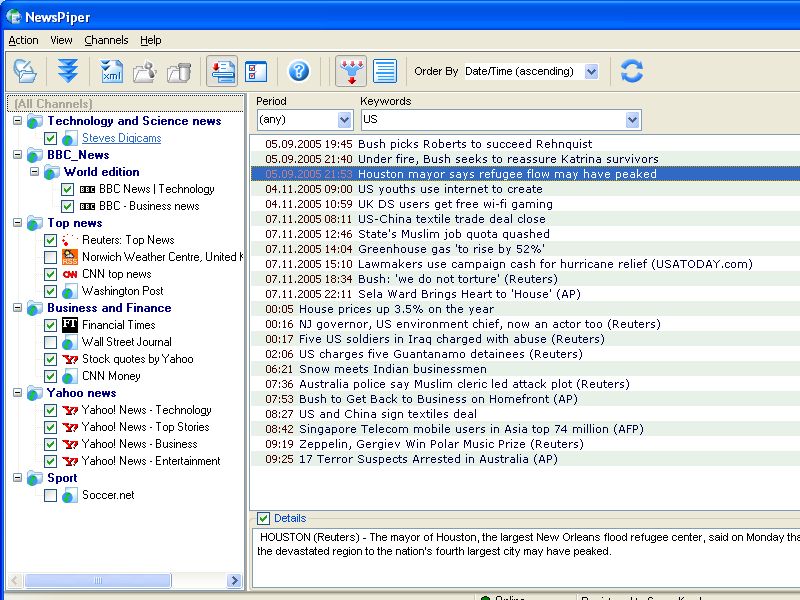Screen dimensions: 800x600
Task: Open the Period dropdown list
Action: tap(344, 120)
